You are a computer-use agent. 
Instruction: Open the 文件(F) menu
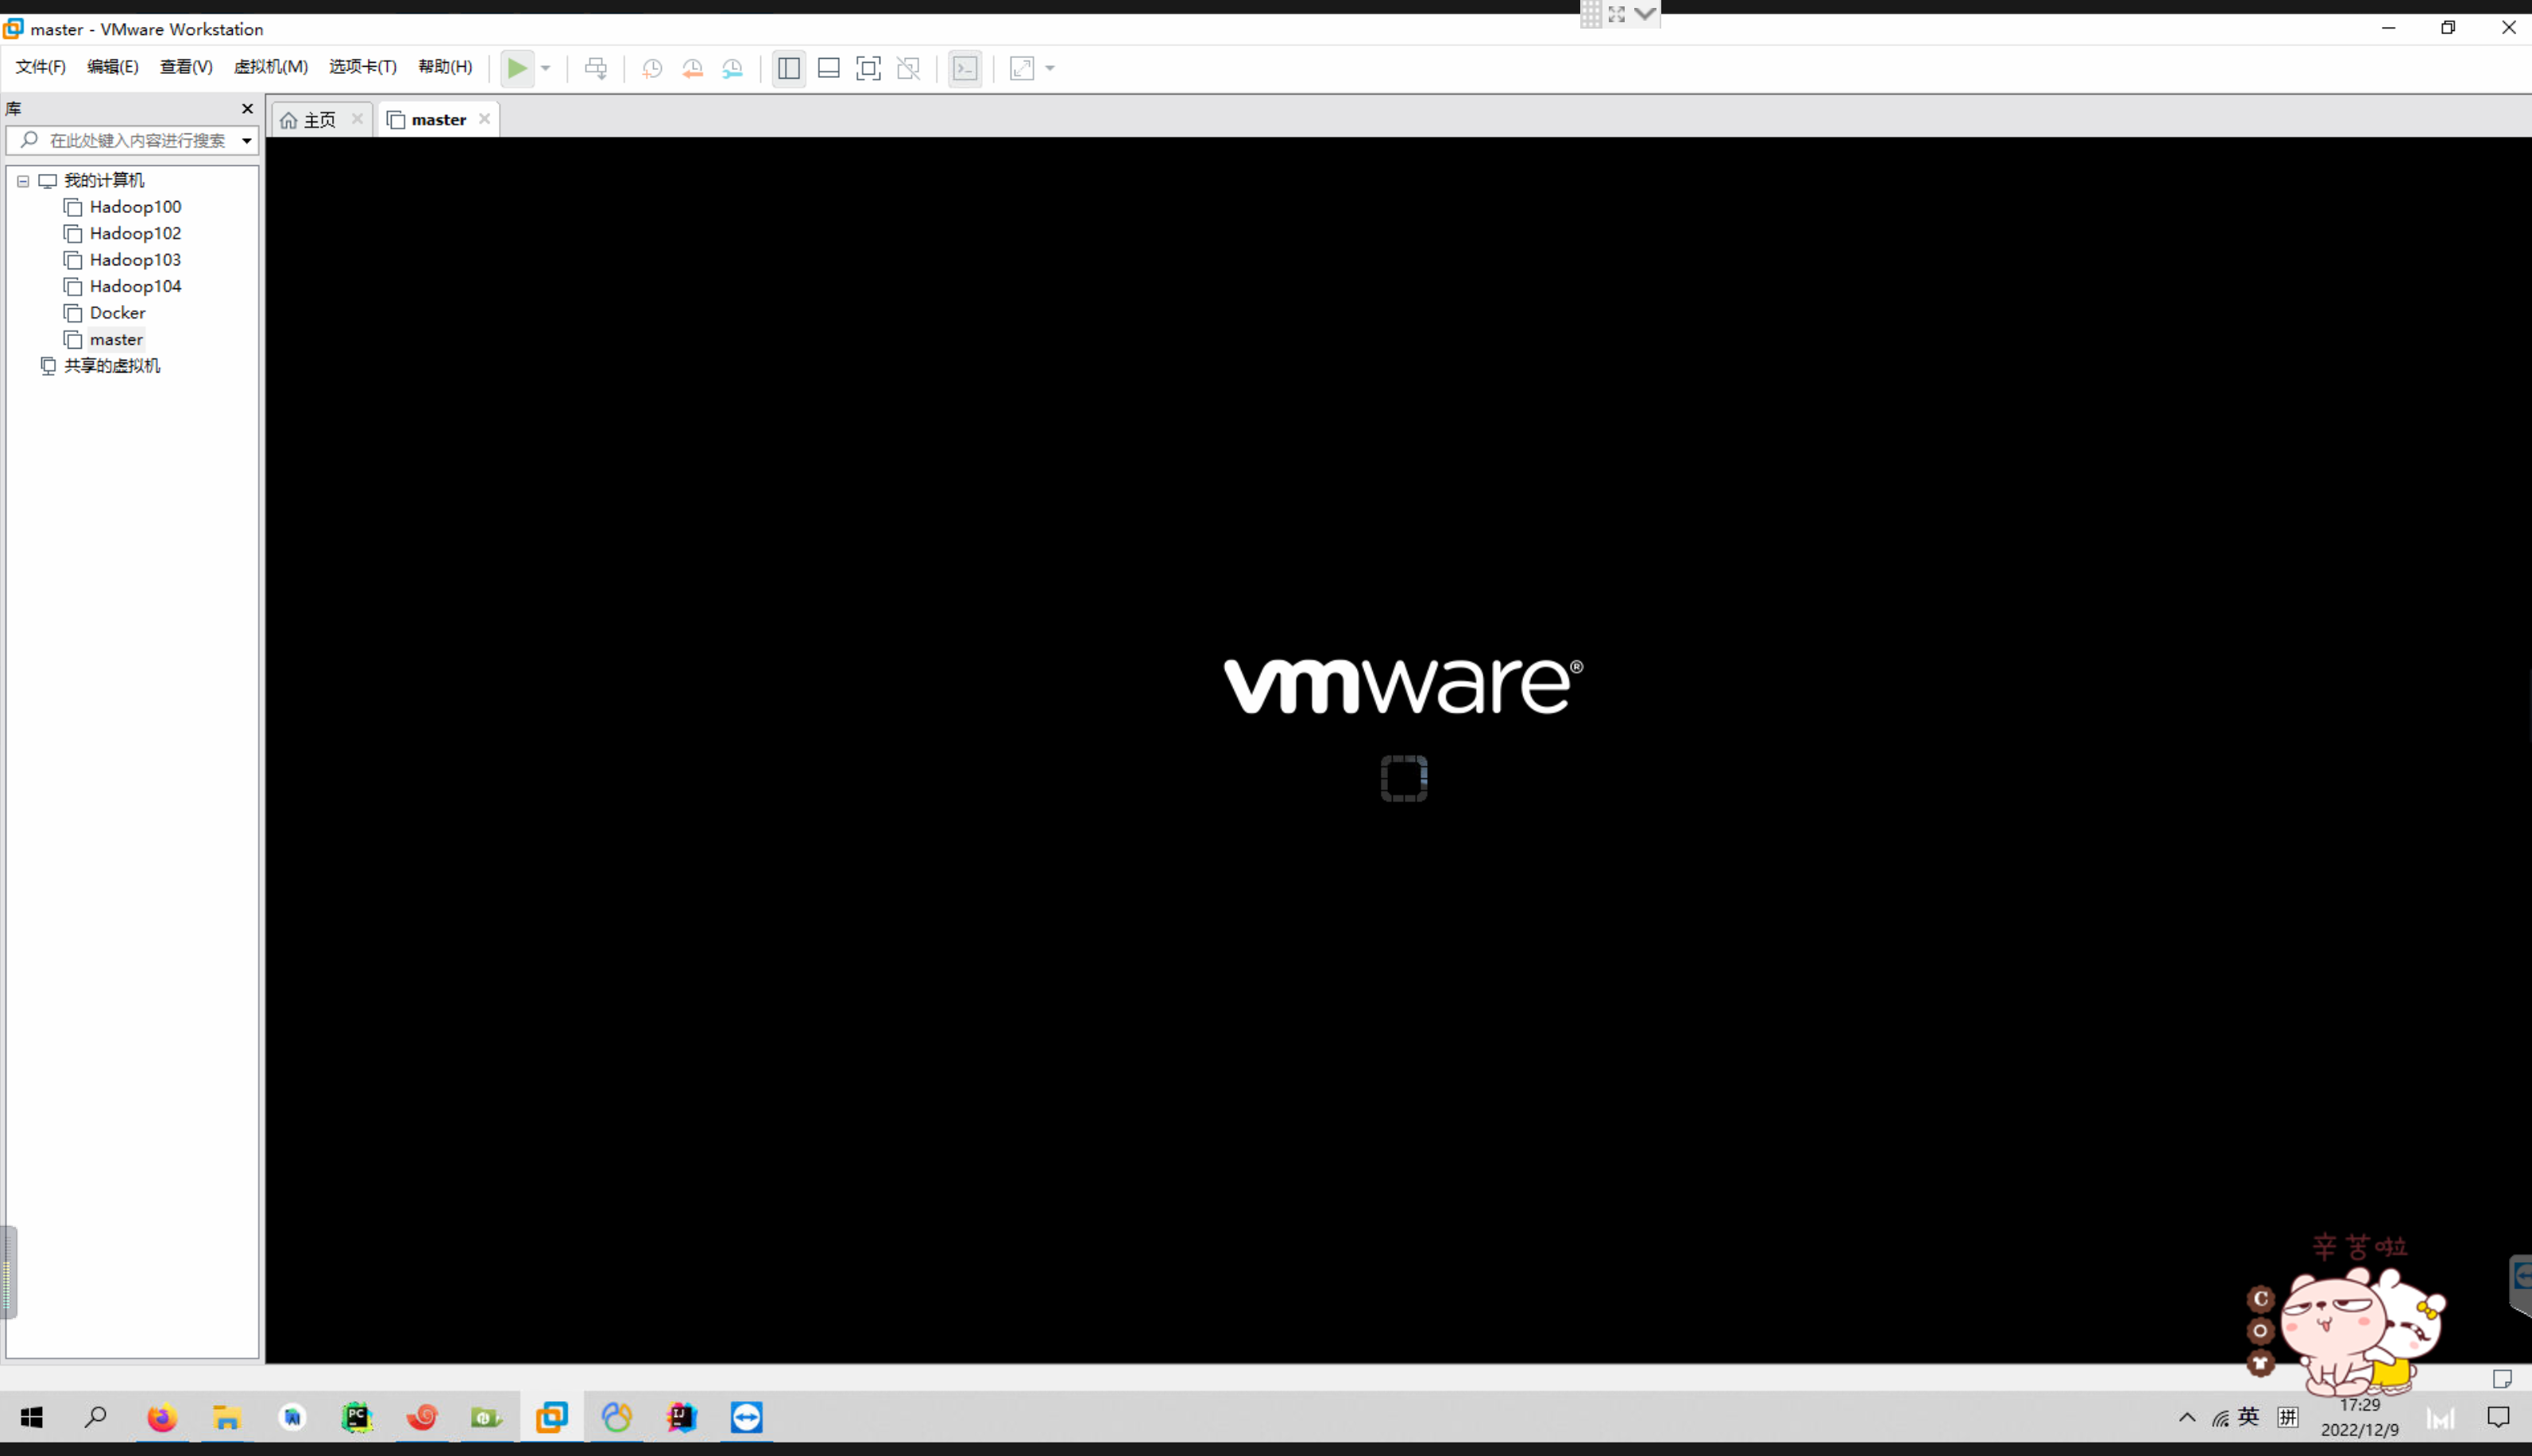tap(40, 67)
